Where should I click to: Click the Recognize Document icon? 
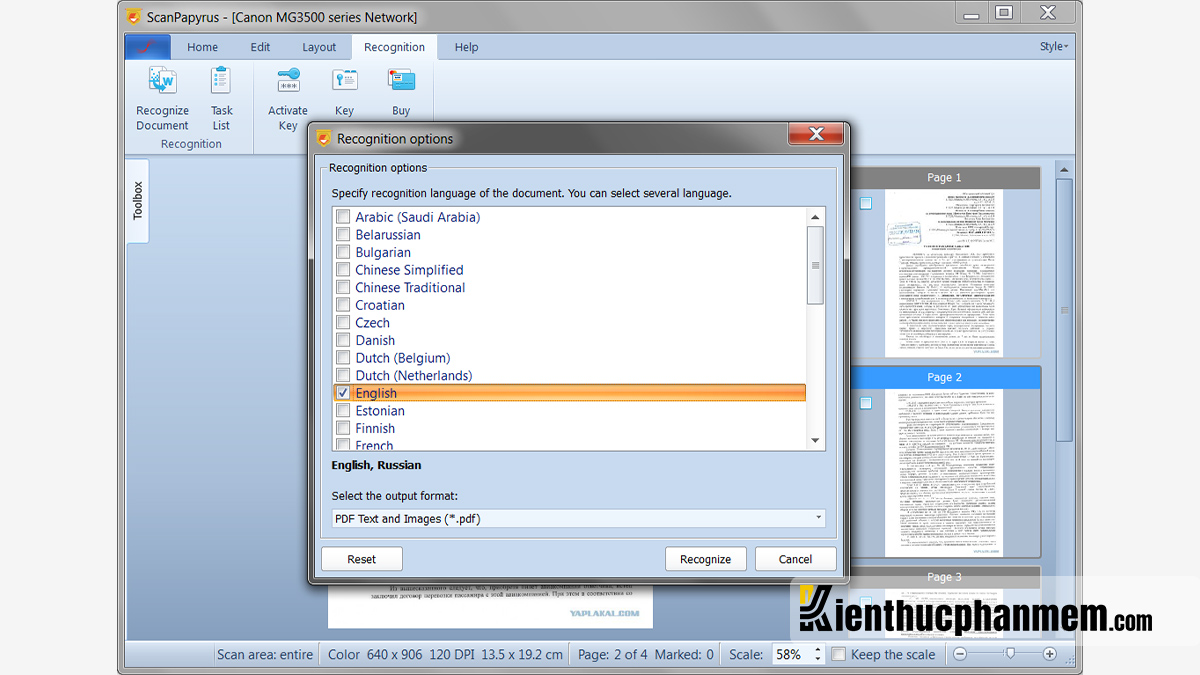point(162,80)
